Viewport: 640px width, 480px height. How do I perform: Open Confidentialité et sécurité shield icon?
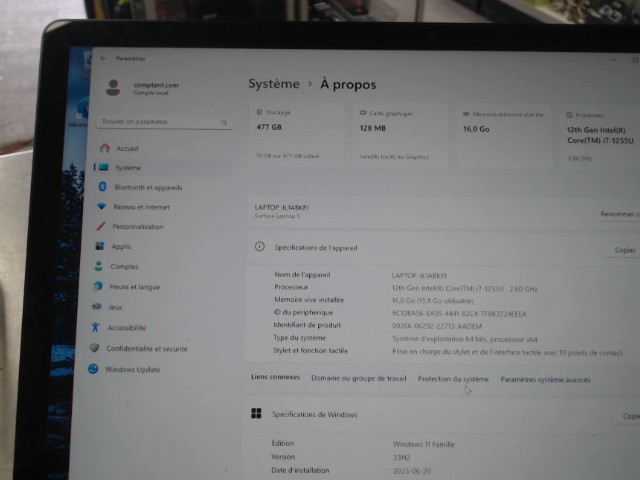point(94,348)
